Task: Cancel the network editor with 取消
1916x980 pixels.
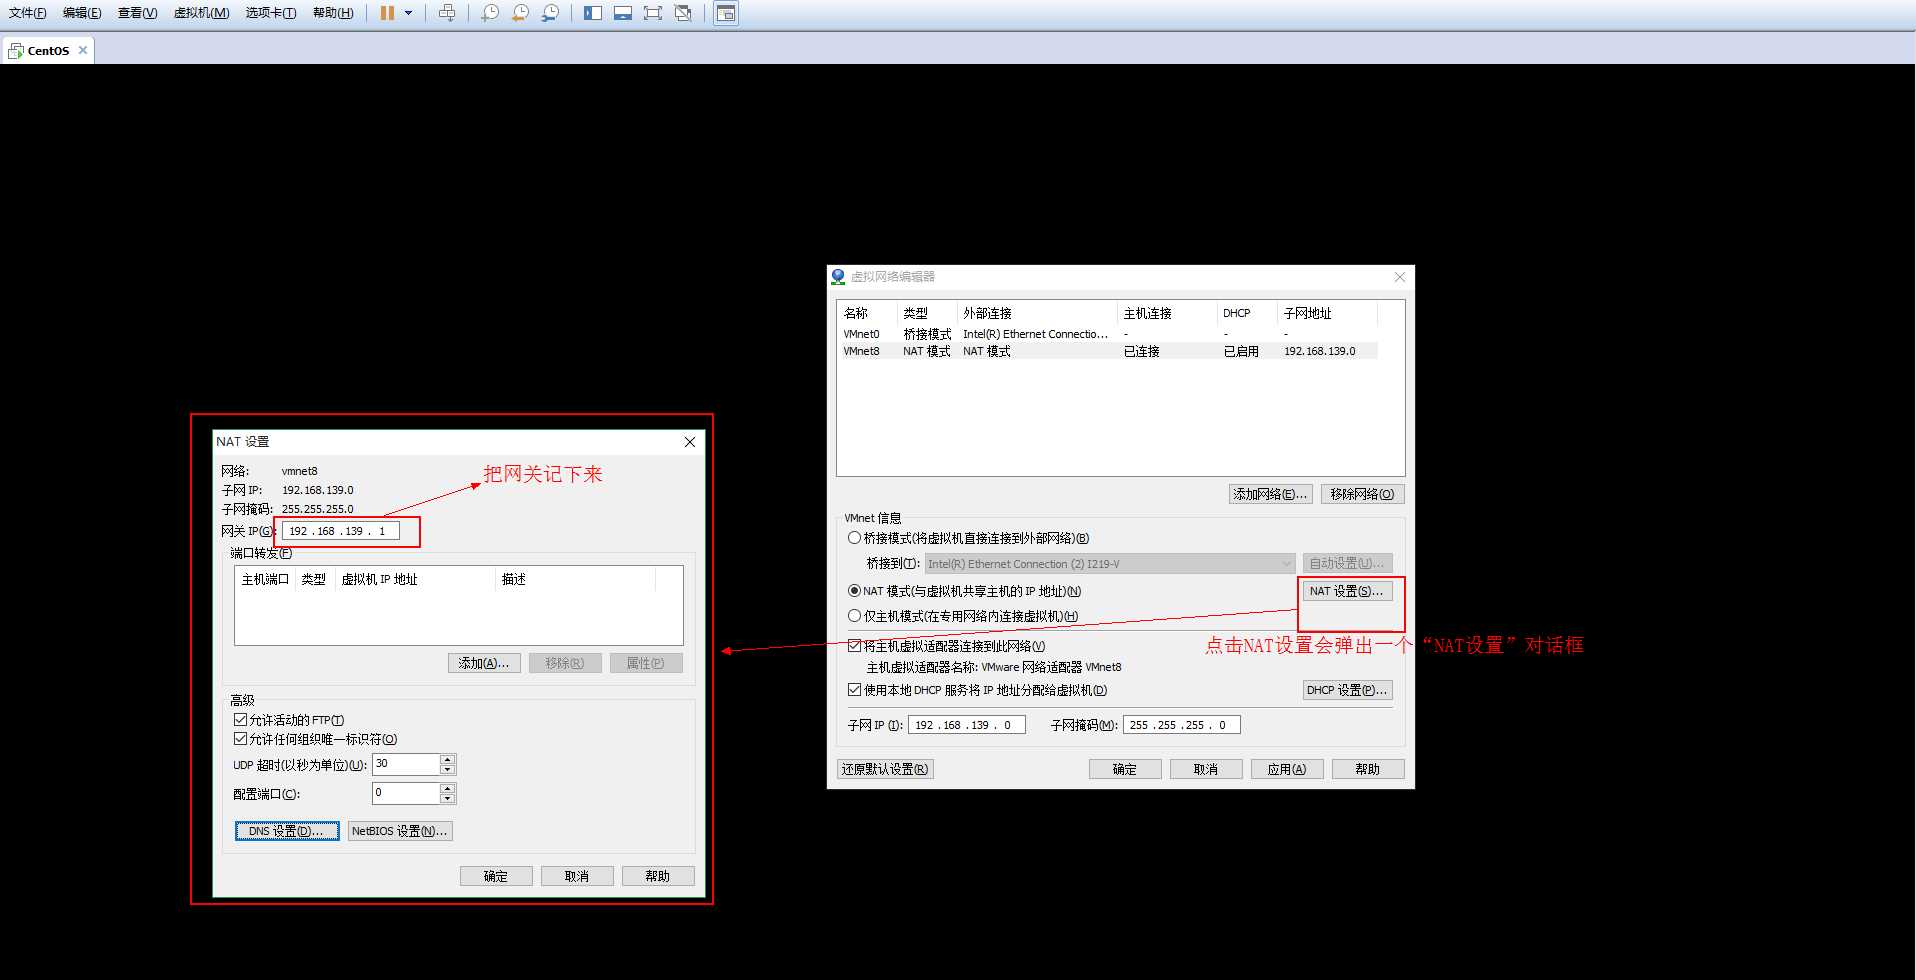Action: 1206,769
